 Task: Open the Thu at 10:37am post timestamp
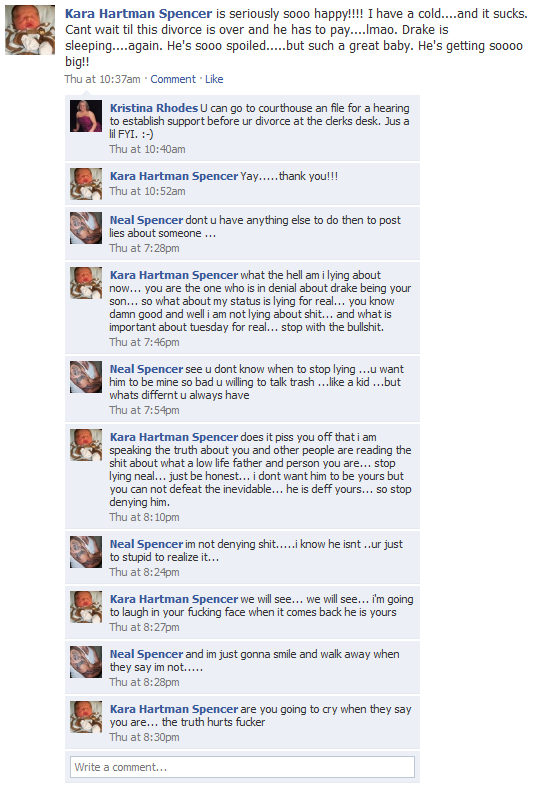point(103,79)
